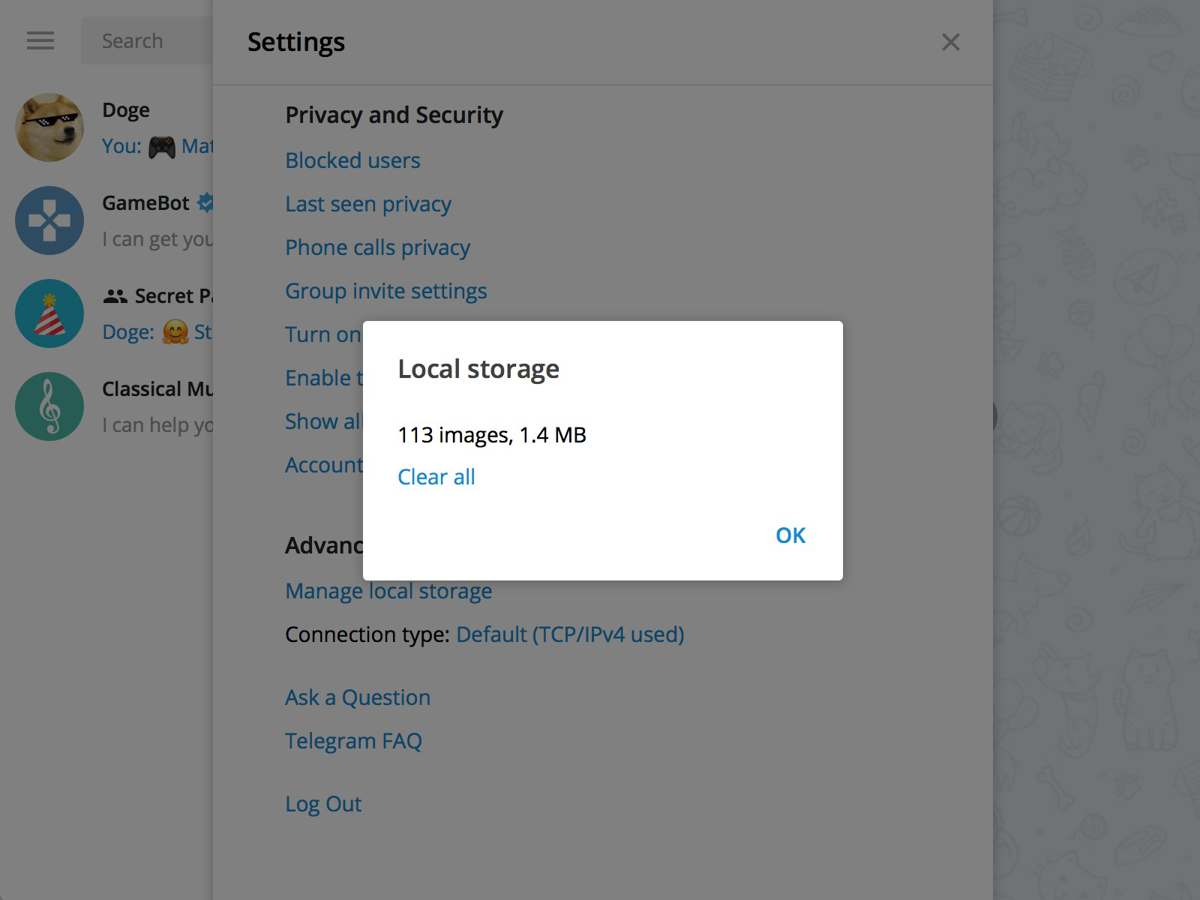Click the Secret Party hat avatar
1200x900 pixels.
[x=50, y=314]
